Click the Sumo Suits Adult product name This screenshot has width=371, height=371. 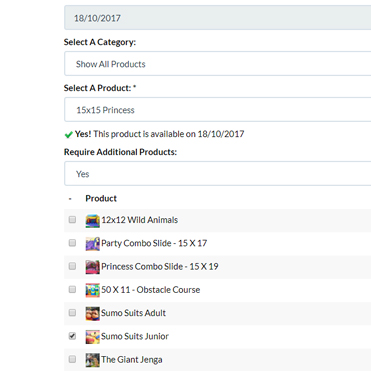coord(133,313)
